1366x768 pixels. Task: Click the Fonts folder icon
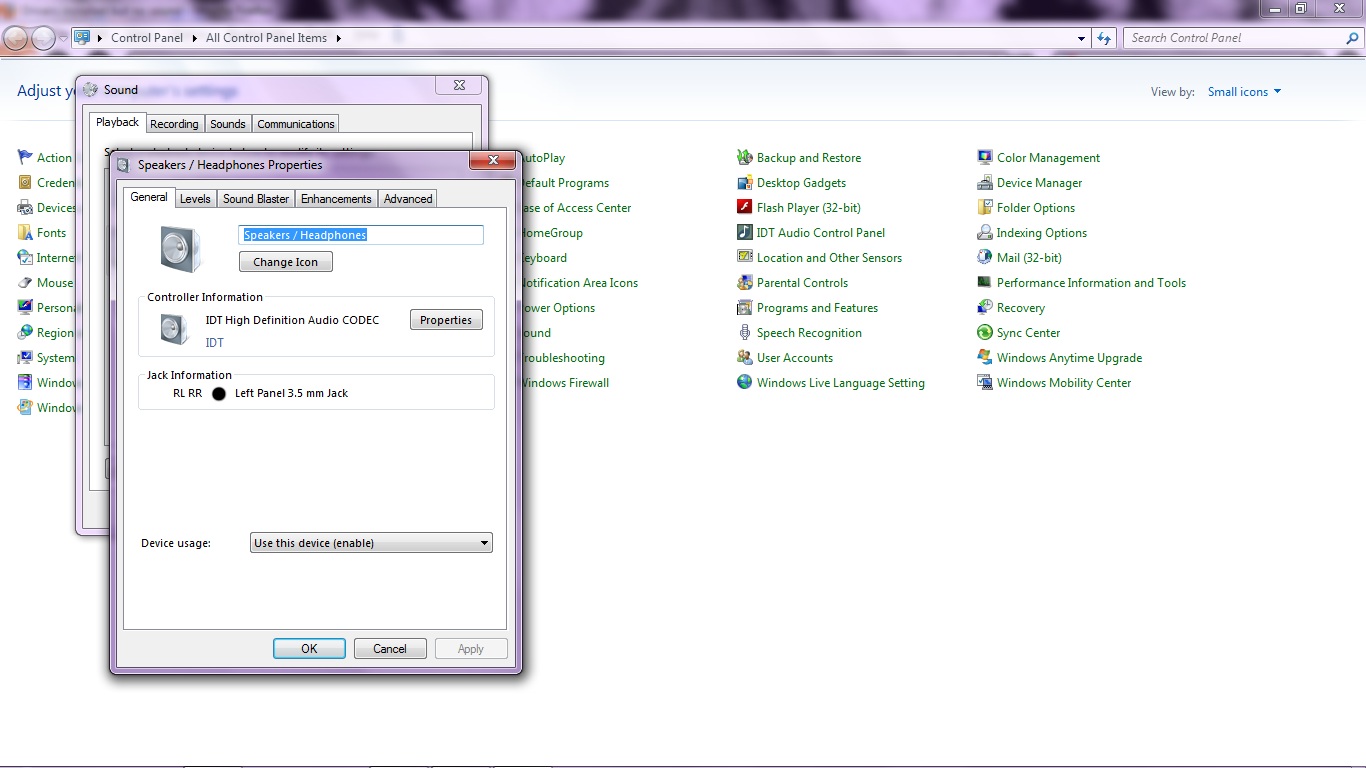click(x=25, y=233)
